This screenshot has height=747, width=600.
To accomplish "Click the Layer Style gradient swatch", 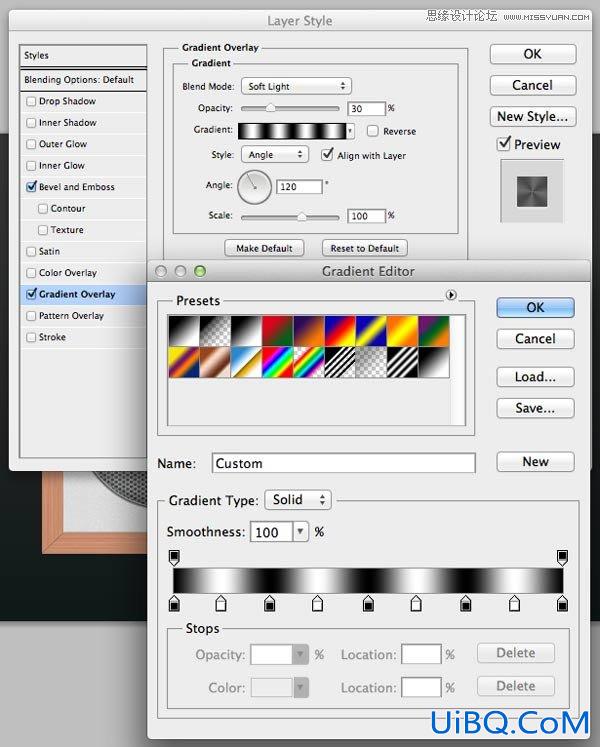I will click(x=292, y=131).
